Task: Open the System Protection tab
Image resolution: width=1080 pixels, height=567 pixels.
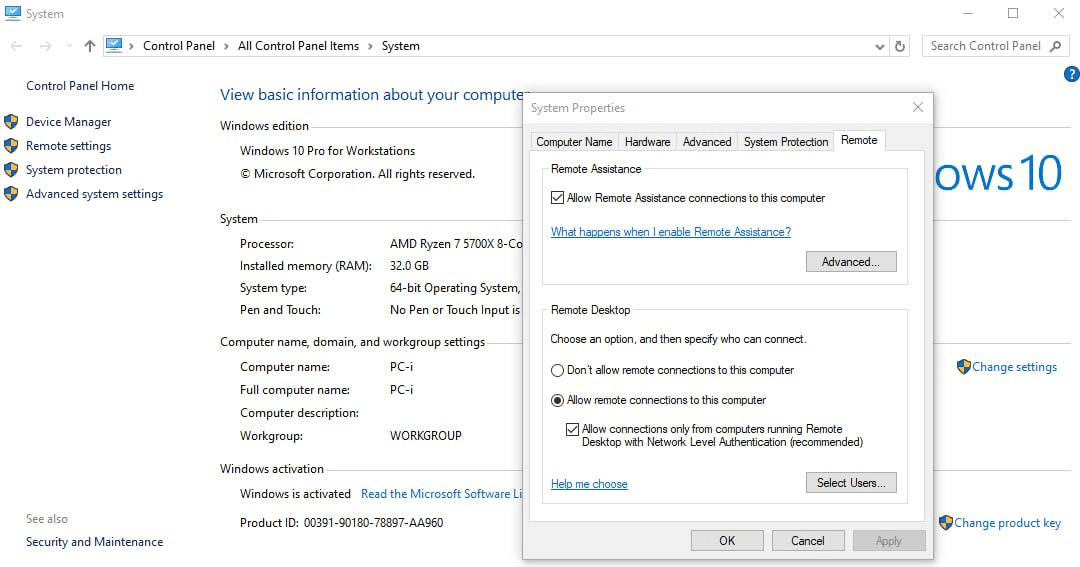Action: [785, 142]
